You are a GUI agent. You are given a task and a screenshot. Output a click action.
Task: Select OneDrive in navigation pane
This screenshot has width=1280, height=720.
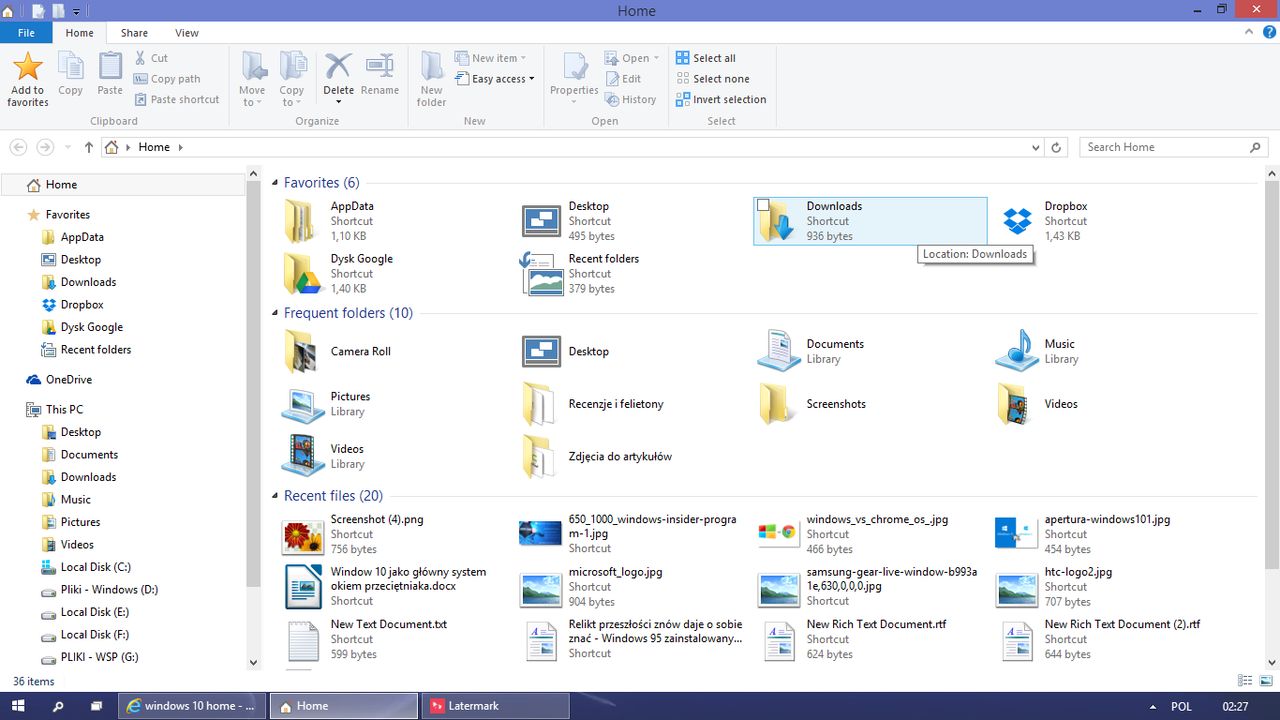pyautogui.click(x=69, y=380)
